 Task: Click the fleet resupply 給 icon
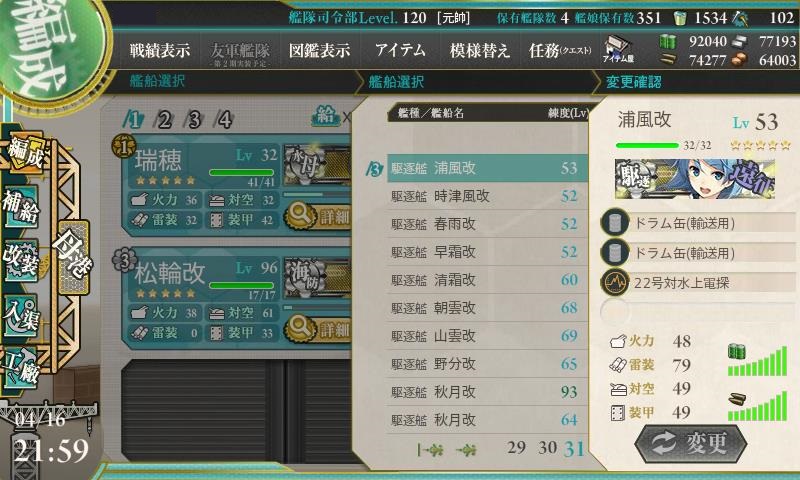[326, 117]
